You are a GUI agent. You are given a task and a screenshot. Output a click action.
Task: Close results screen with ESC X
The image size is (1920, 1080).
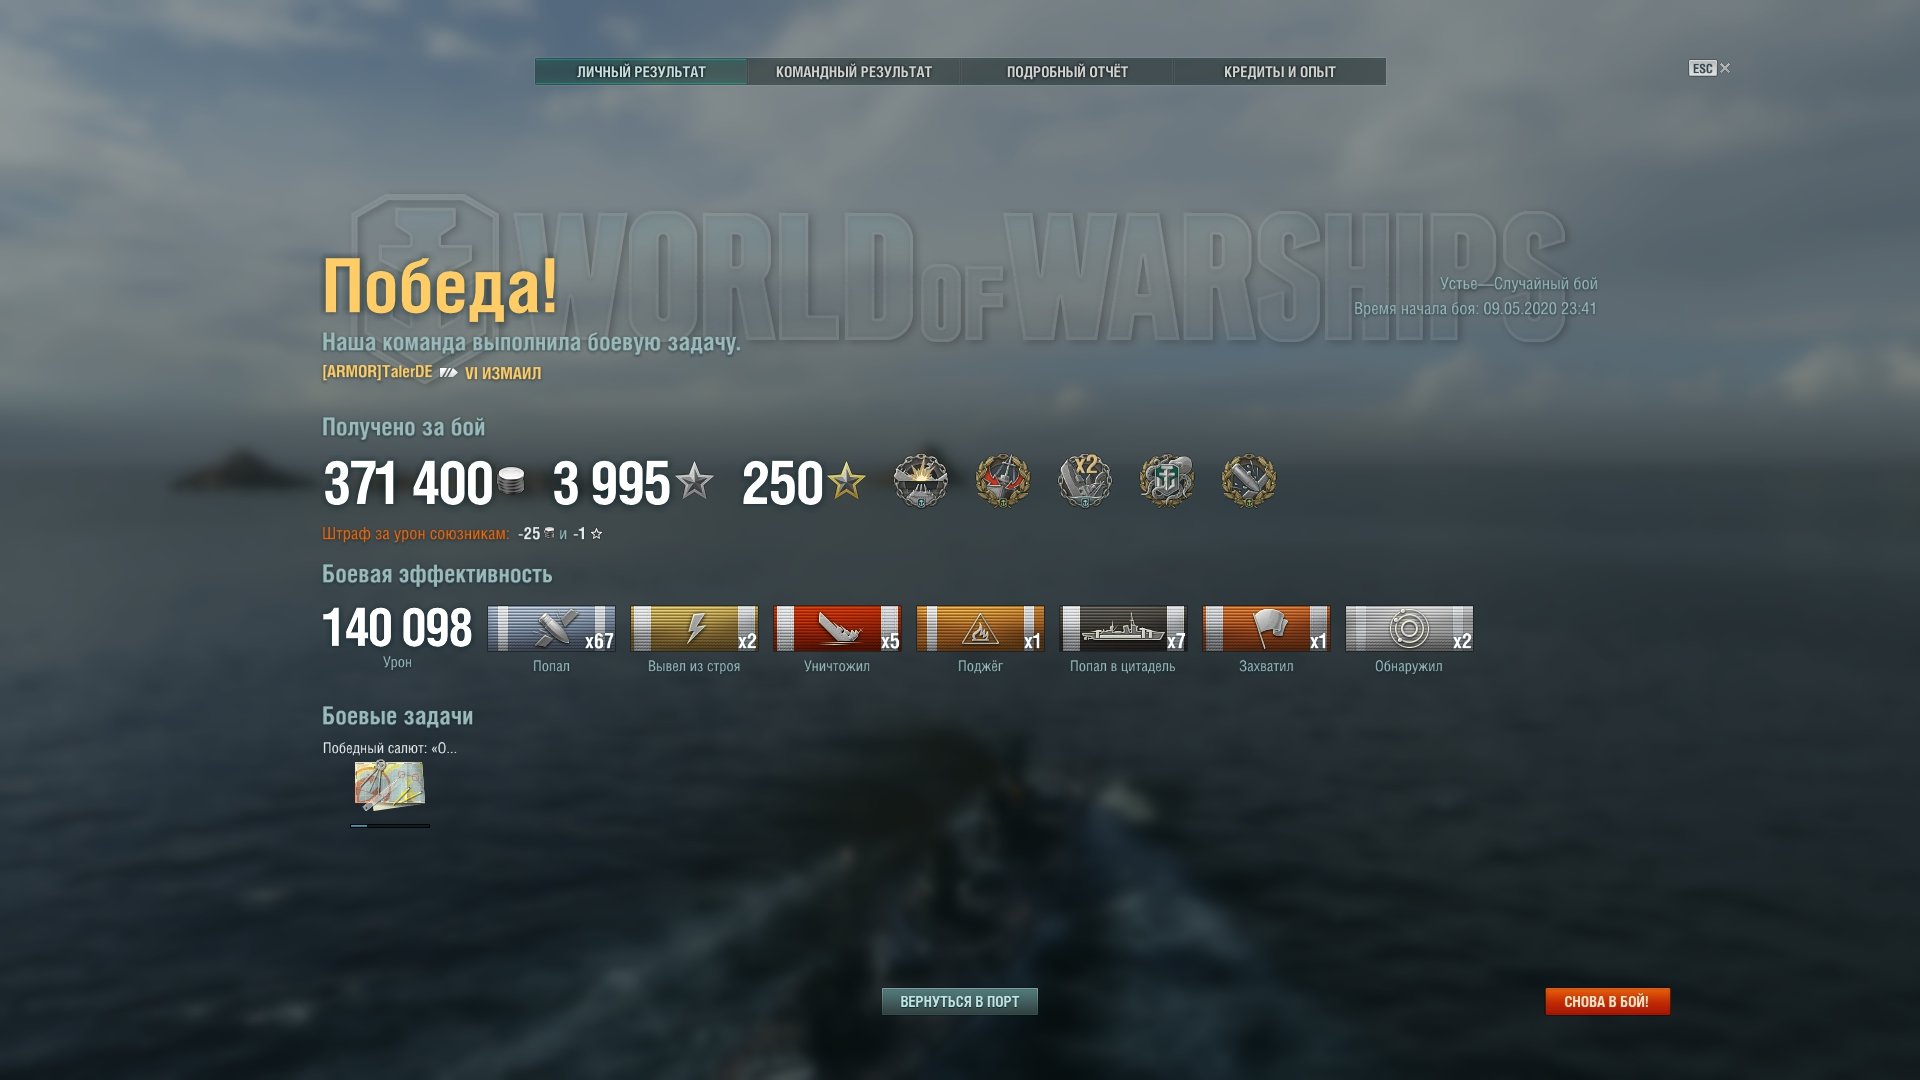pos(1710,68)
